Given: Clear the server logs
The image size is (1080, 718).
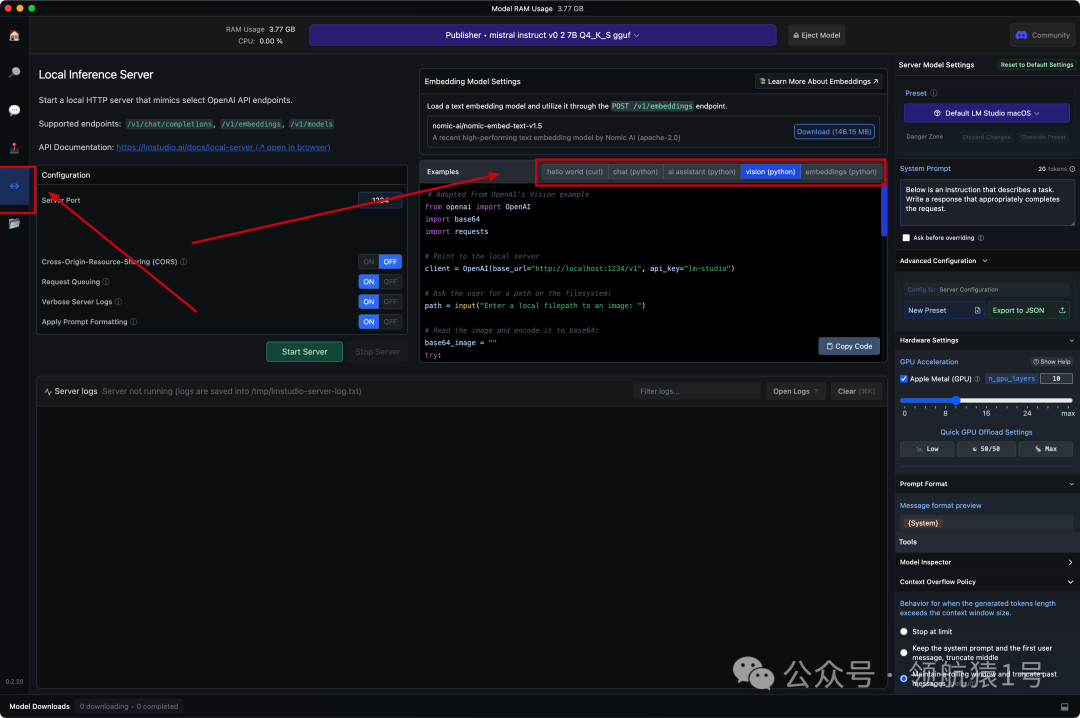Looking at the screenshot, I should pyautogui.click(x=856, y=391).
